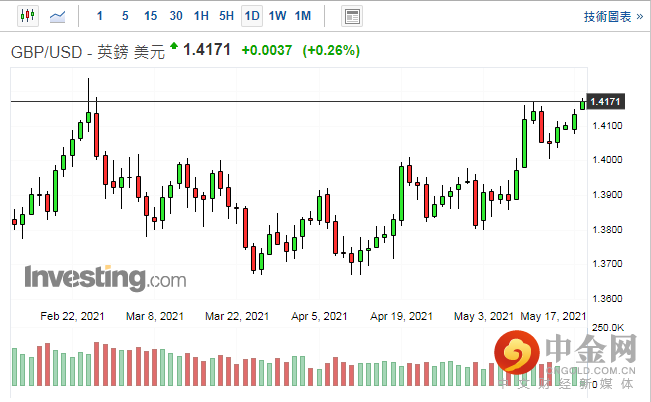Click the 1.3700 axis price label
Viewport: 651px width, 402px height.
(x=607, y=264)
